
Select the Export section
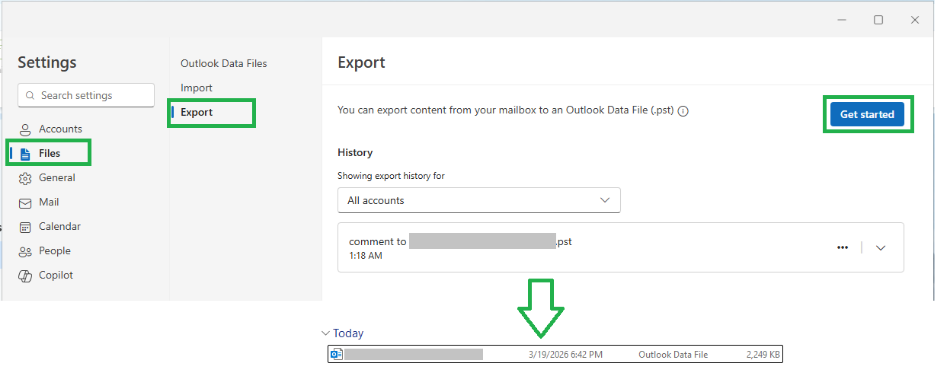pyautogui.click(x=196, y=112)
